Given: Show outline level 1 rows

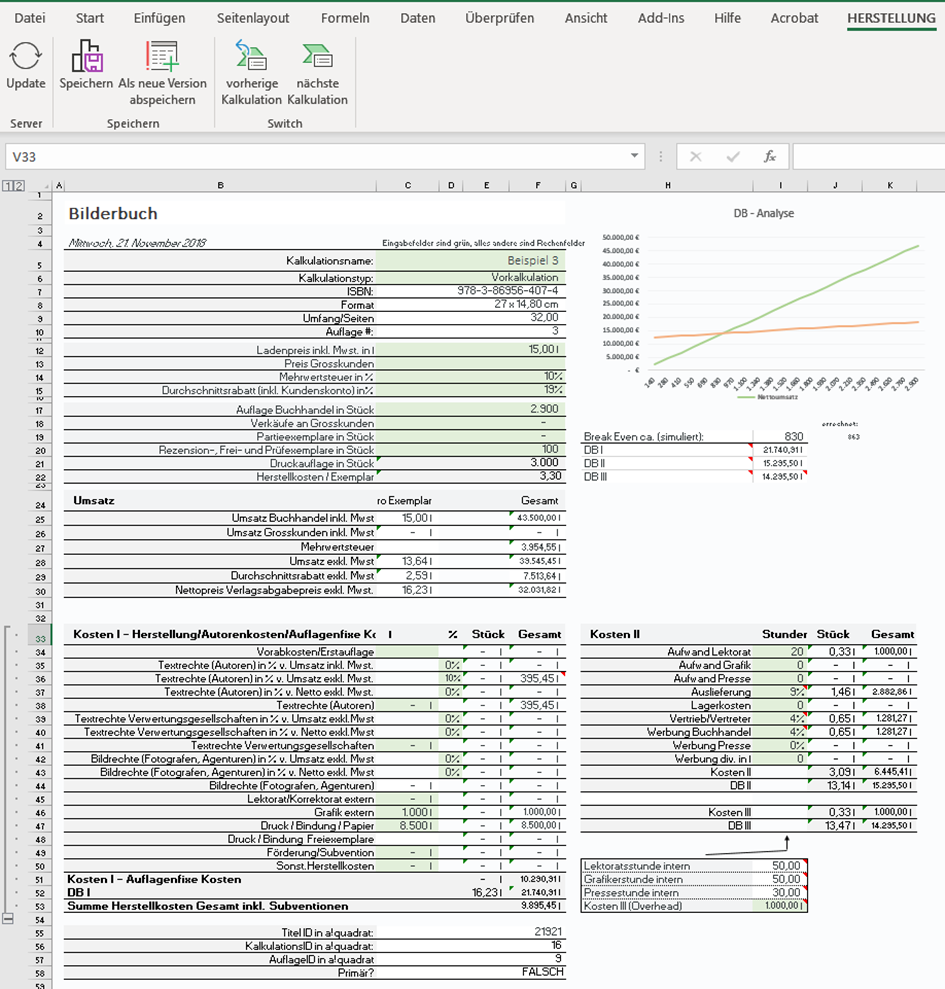Looking at the screenshot, I should click(6, 186).
